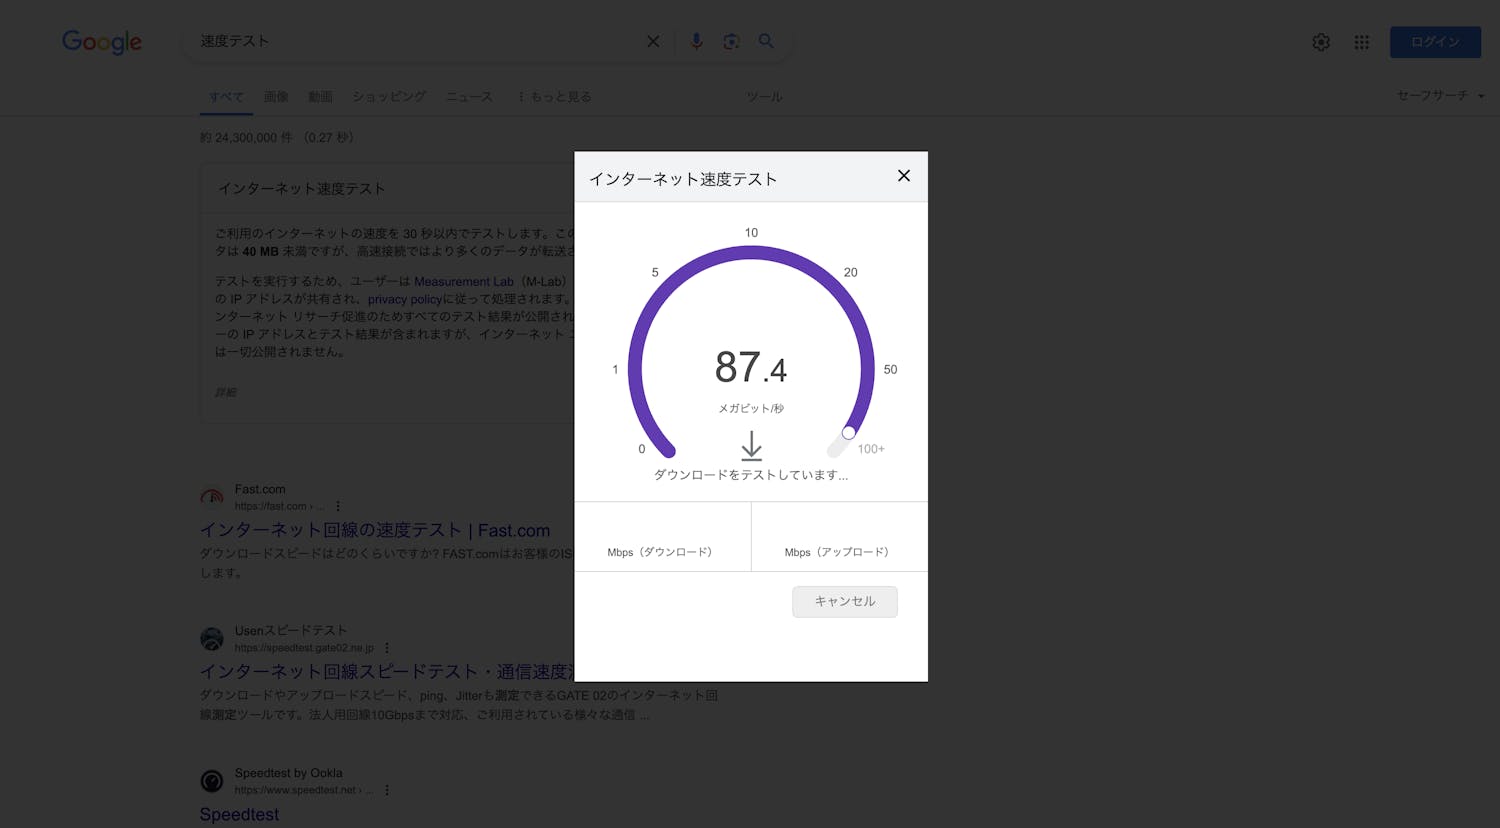Viewport: 1500px width, 828px height.
Task: Click the キャンセル button
Action: (845, 601)
